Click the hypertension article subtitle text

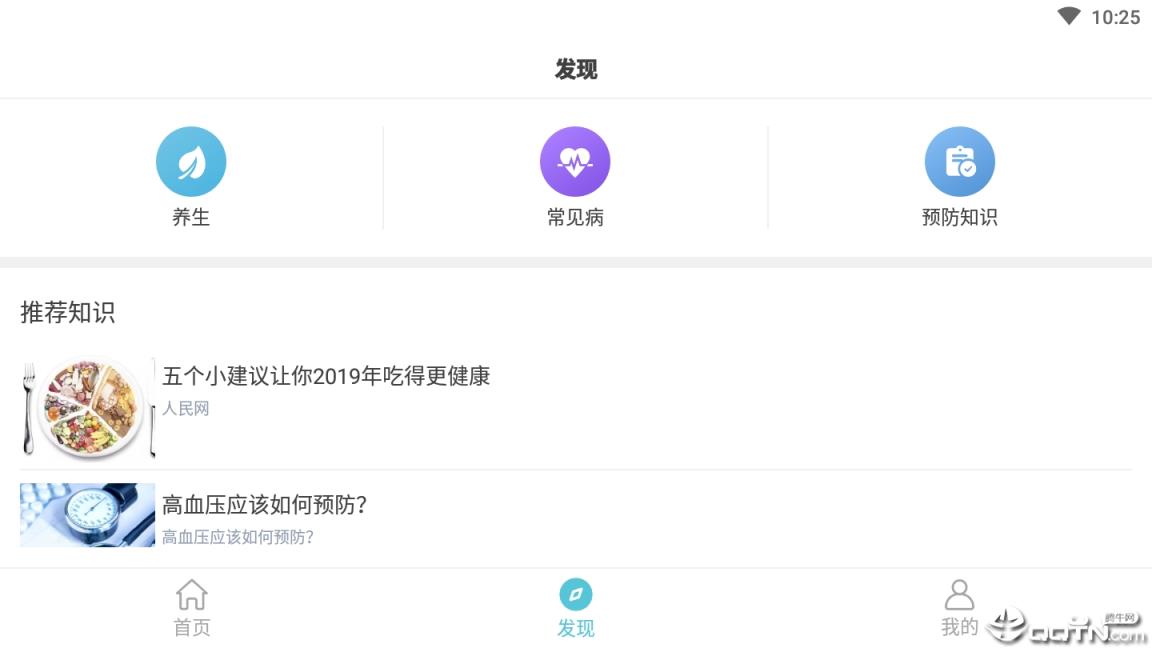pos(236,537)
